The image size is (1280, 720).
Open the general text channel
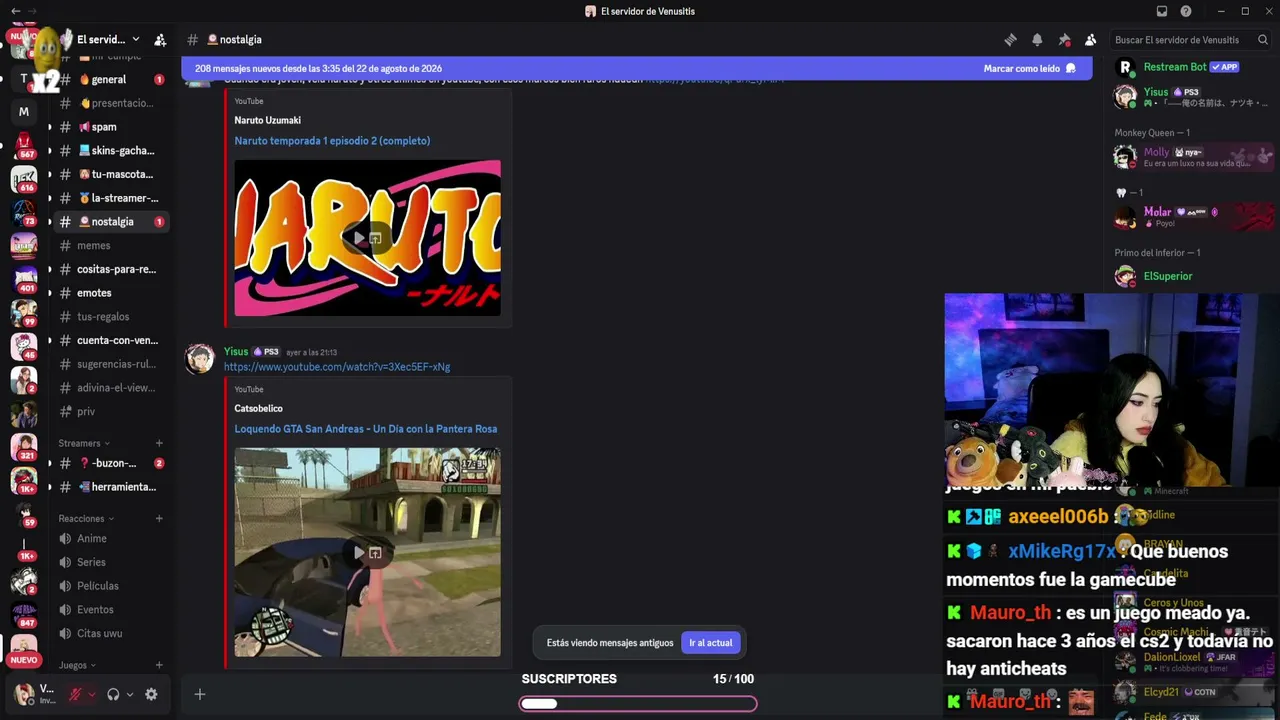tap(108, 80)
